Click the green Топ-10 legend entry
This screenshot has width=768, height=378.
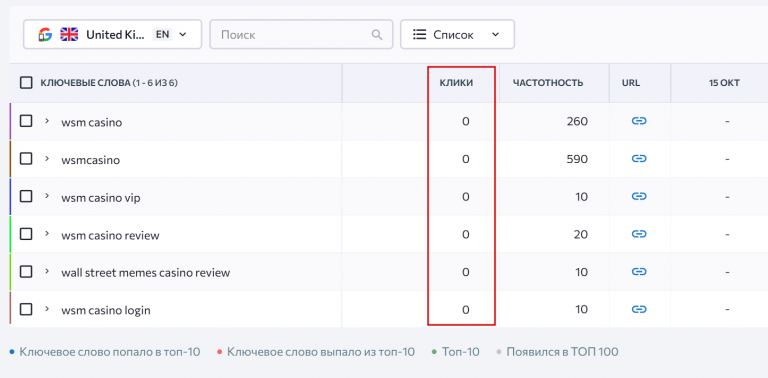pos(456,352)
